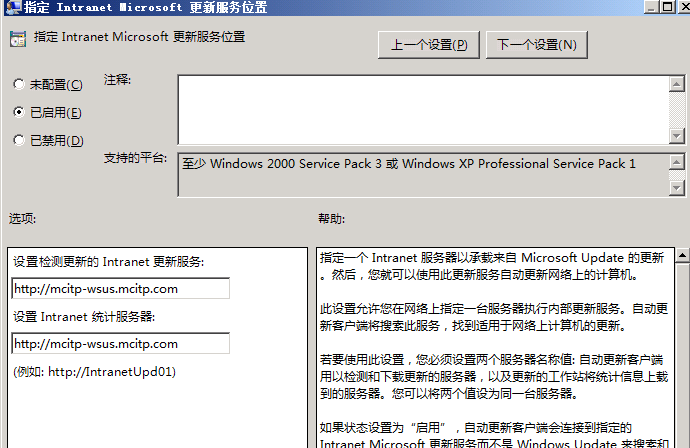Click down arrow of the 注释 scrollbar
The image size is (690, 448).
676,136
